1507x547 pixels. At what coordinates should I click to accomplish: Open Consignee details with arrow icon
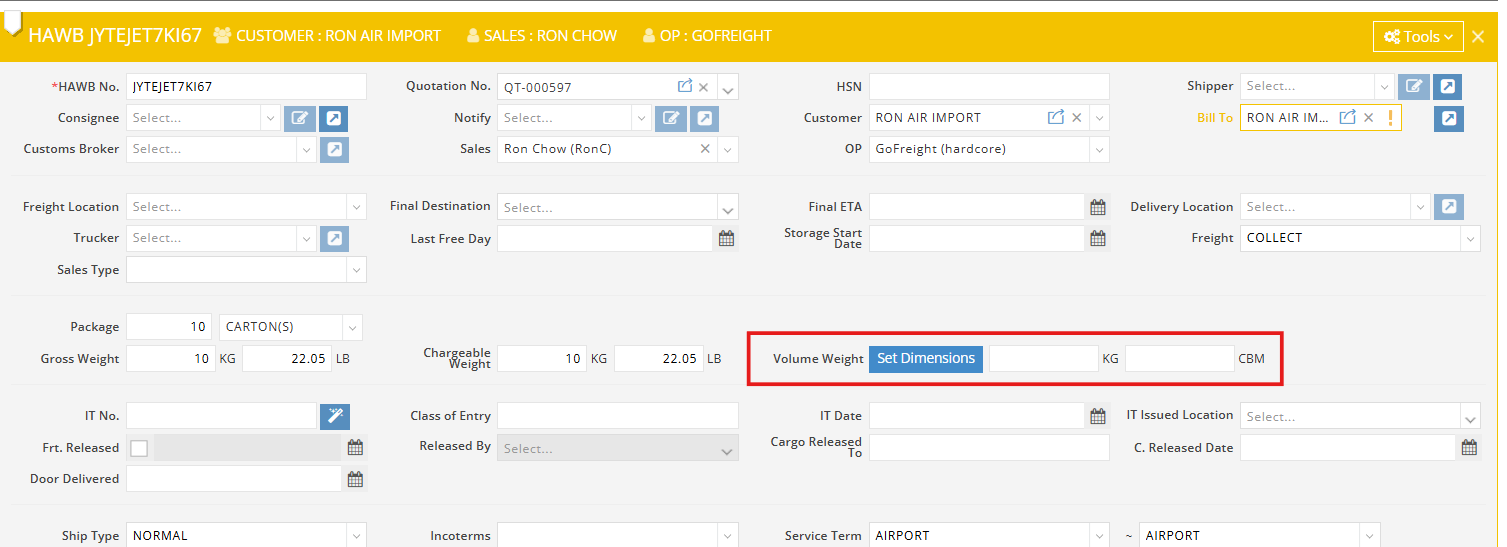[x=334, y=118]
